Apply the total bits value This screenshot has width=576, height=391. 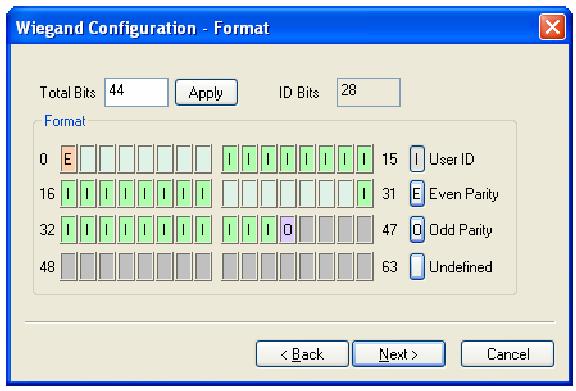206,92
